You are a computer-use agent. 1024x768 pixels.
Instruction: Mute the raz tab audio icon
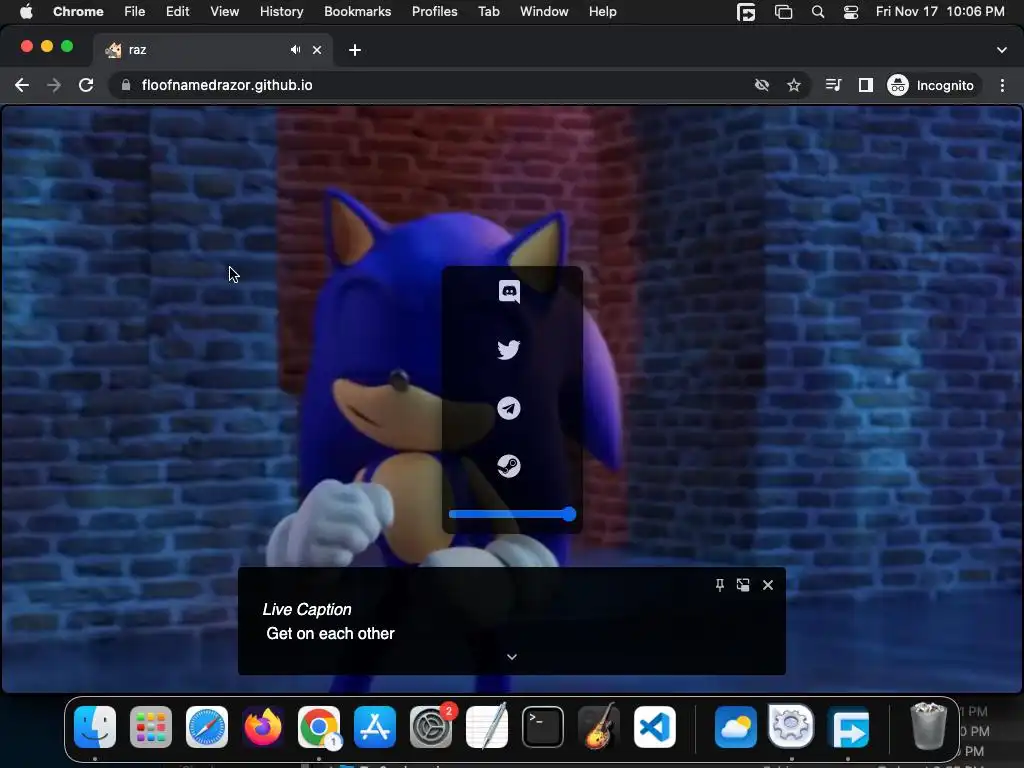tap(295, 50)
